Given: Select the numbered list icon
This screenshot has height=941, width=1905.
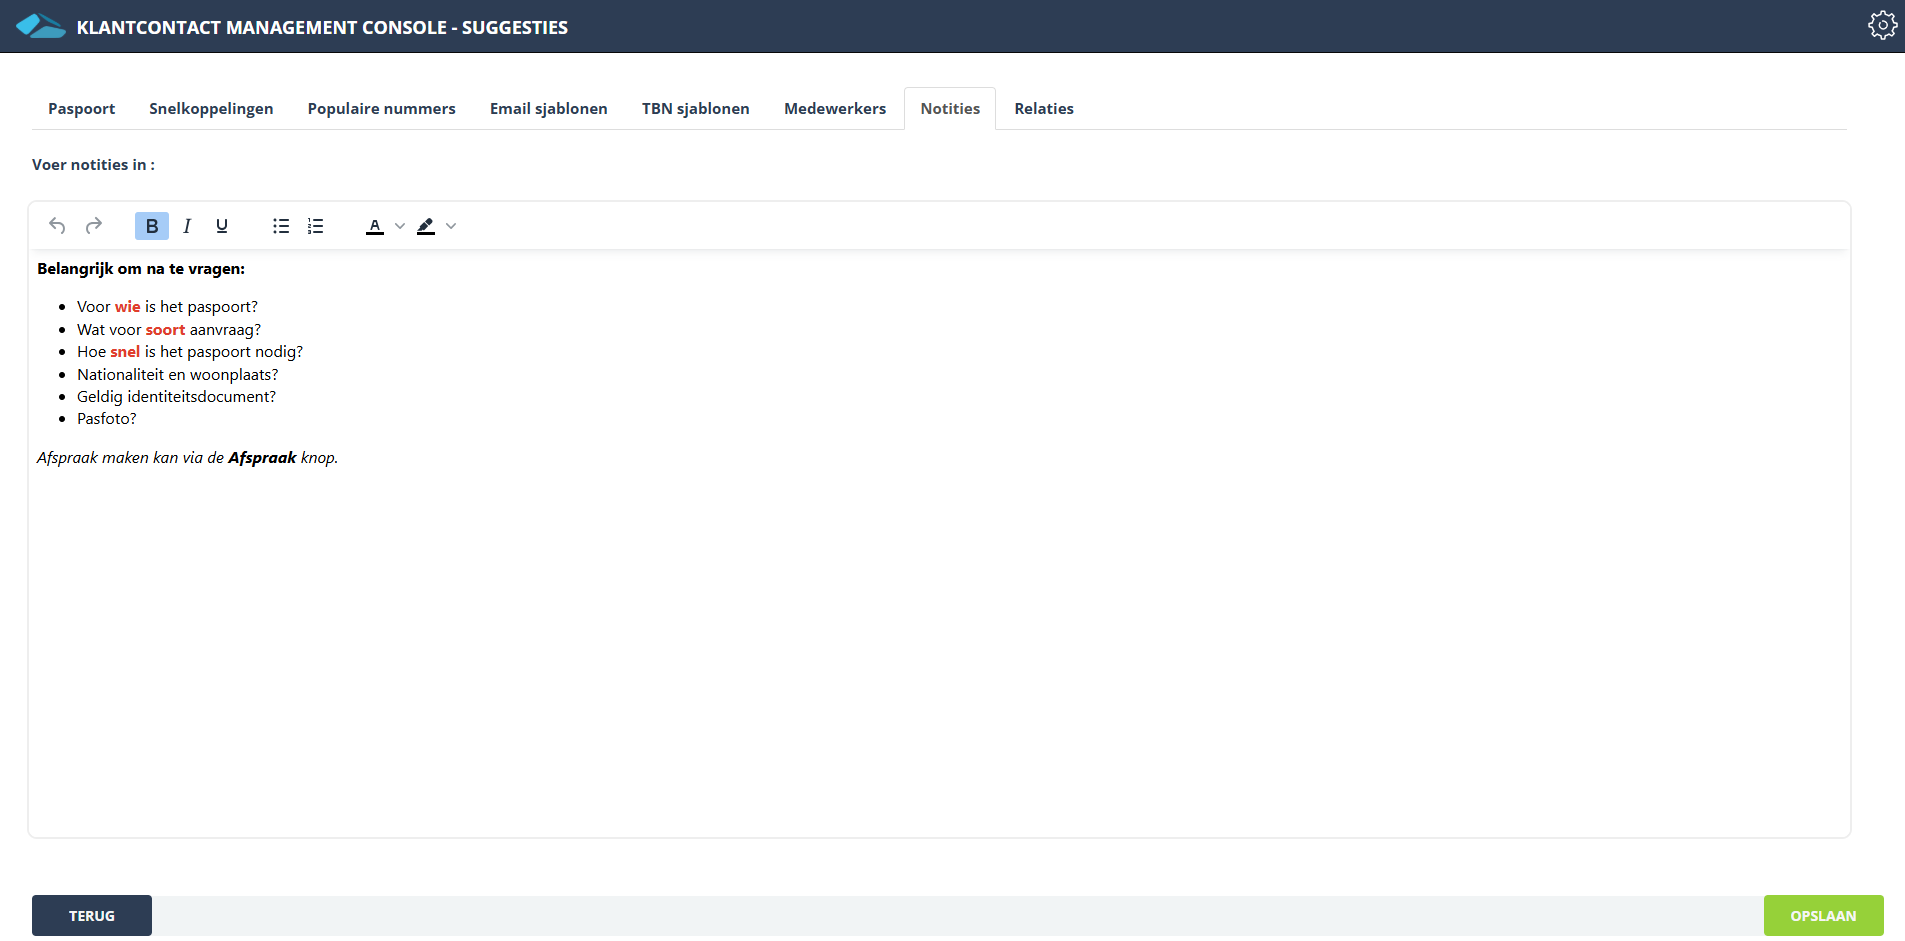Looking at the screenshot, I should 315,226.
